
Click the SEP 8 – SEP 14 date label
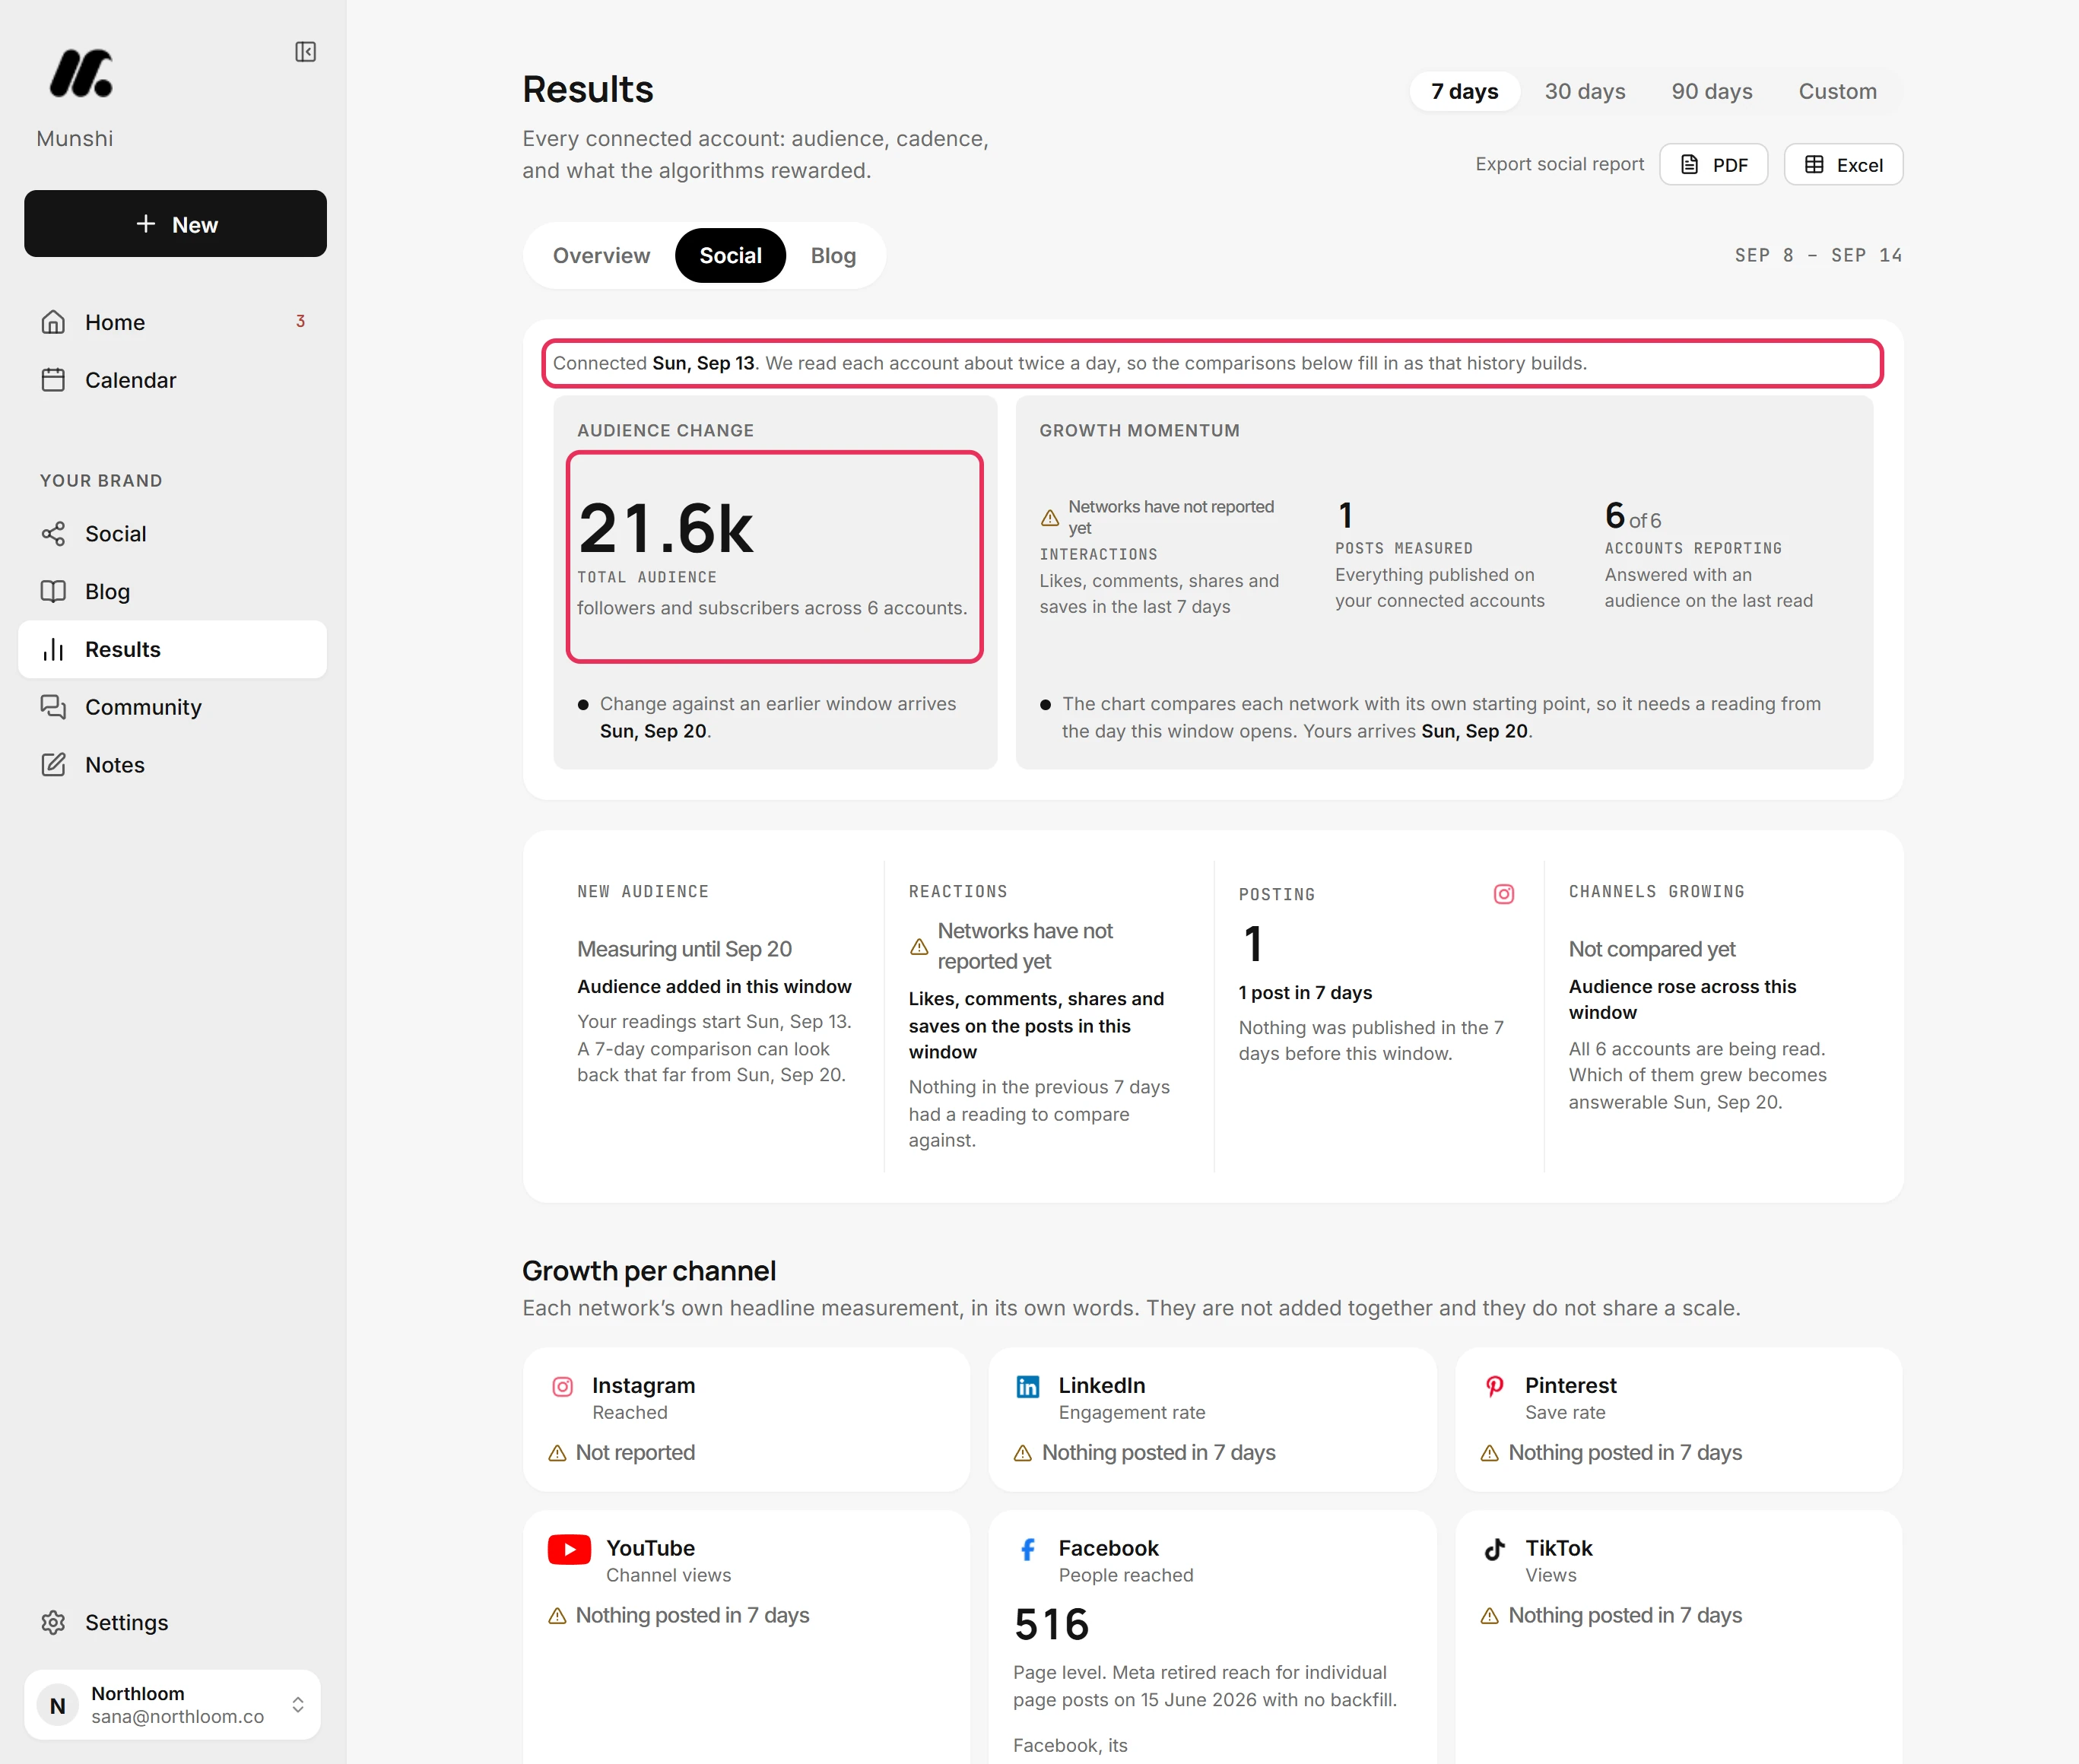tap(1818, 256)
